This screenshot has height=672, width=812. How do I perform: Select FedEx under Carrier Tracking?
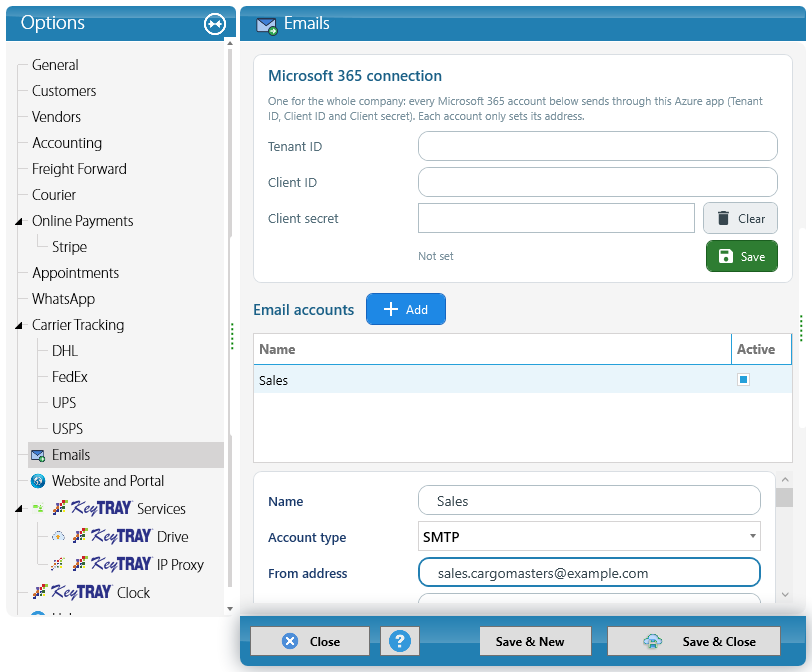coord(69,377)
